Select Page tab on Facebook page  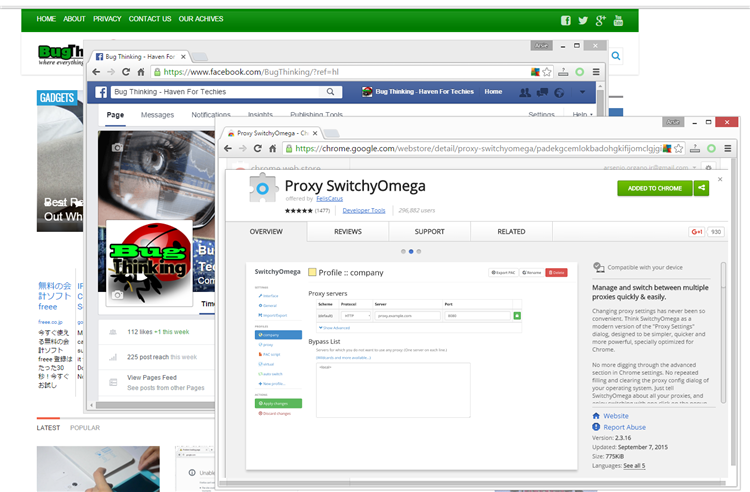[115, 115]
